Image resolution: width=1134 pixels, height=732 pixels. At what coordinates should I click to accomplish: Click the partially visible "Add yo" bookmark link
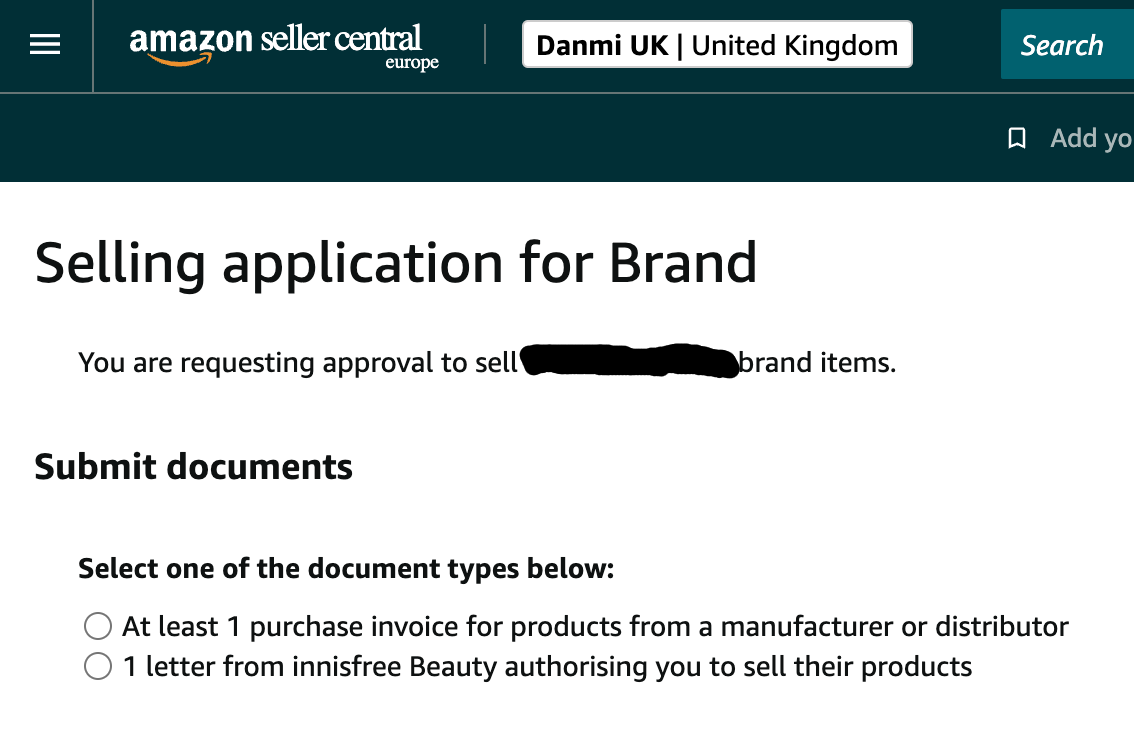tap(1090, 138)
